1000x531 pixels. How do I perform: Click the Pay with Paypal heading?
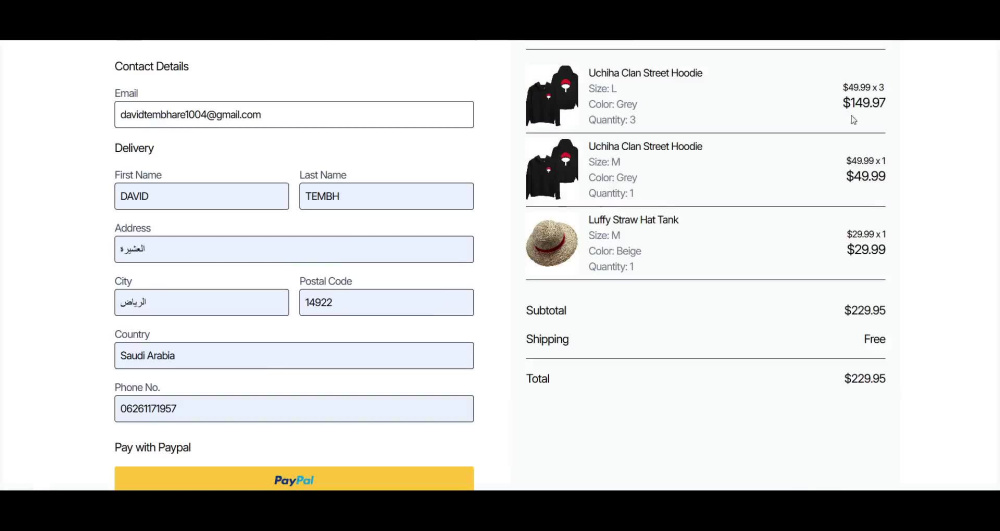(153, 447)
